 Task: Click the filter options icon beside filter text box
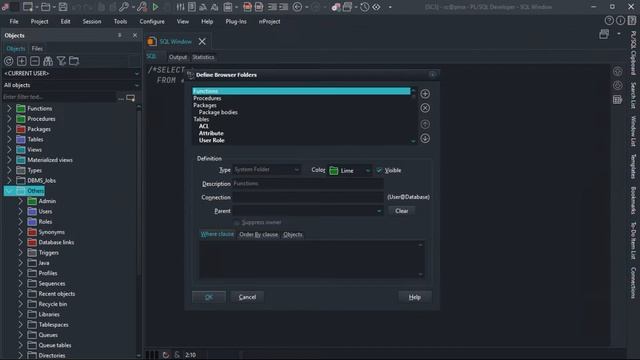tap(131, 98)
